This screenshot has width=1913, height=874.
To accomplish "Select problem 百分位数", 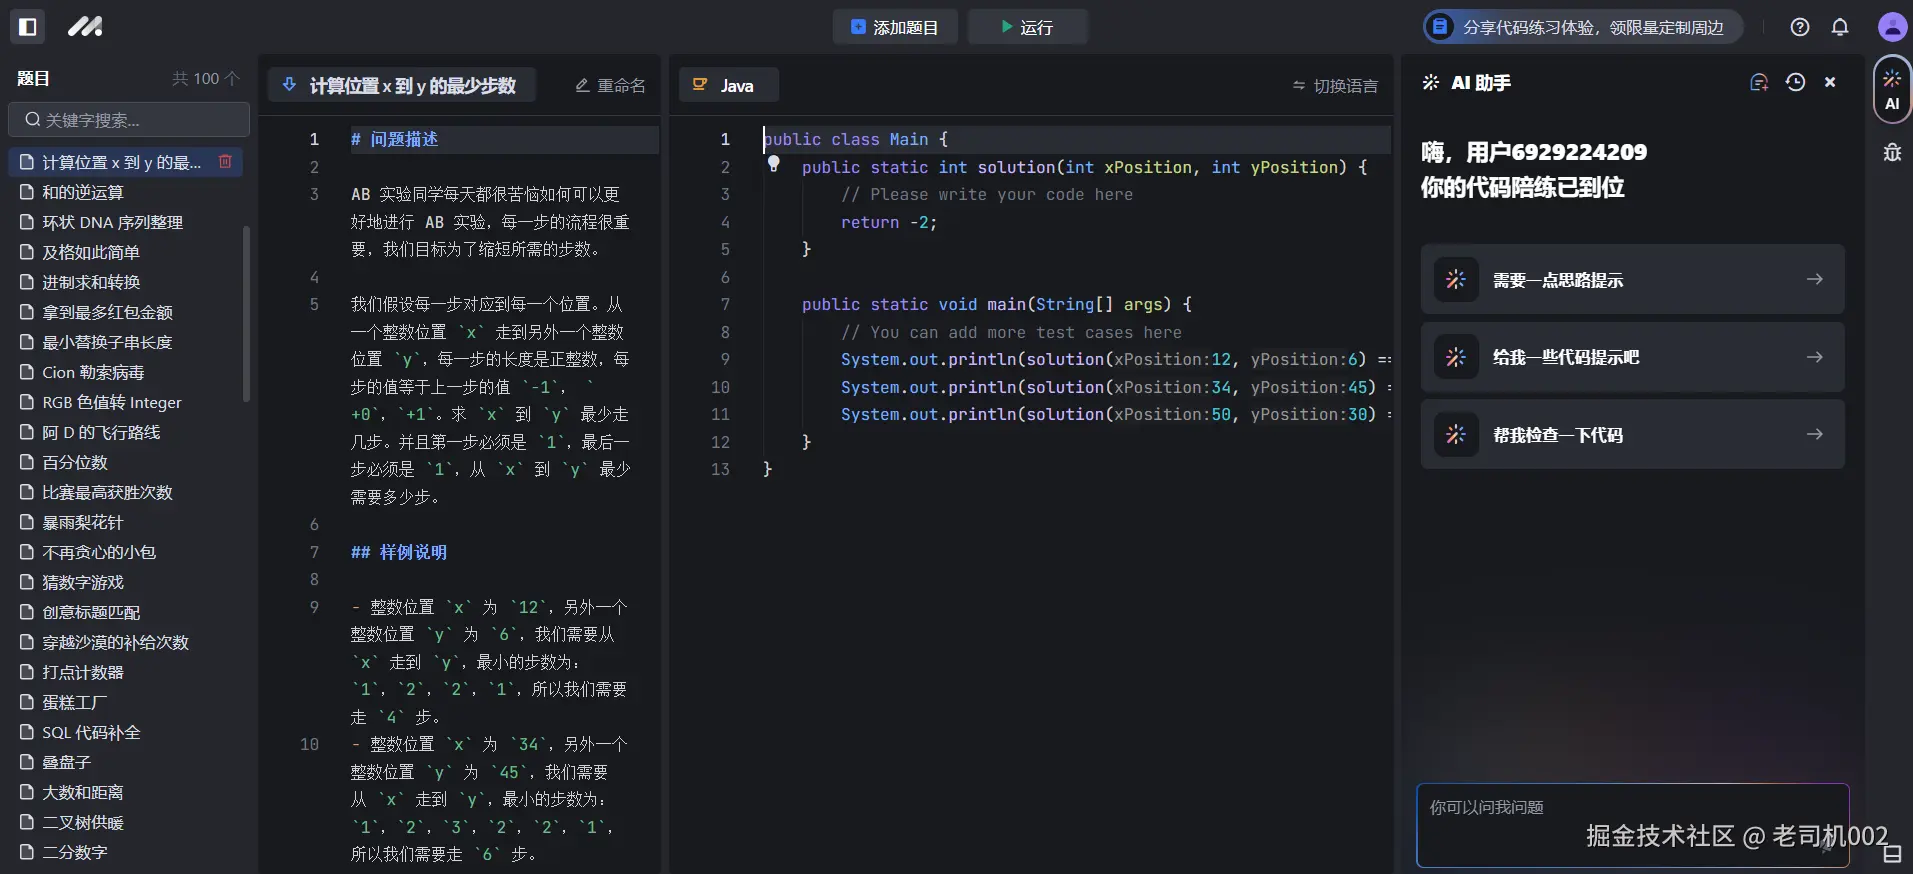I will coord(126,462).
